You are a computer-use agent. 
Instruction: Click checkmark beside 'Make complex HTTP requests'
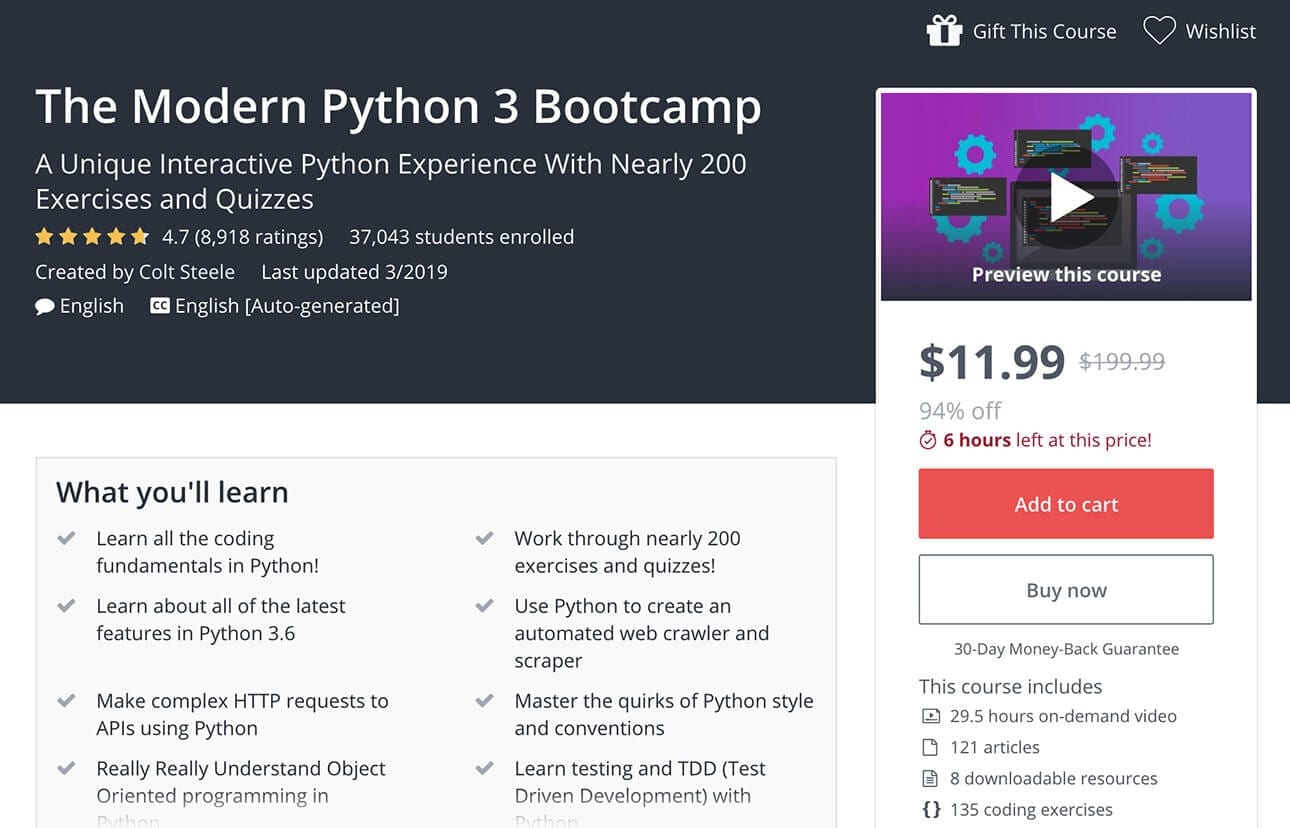click(66, 702)
